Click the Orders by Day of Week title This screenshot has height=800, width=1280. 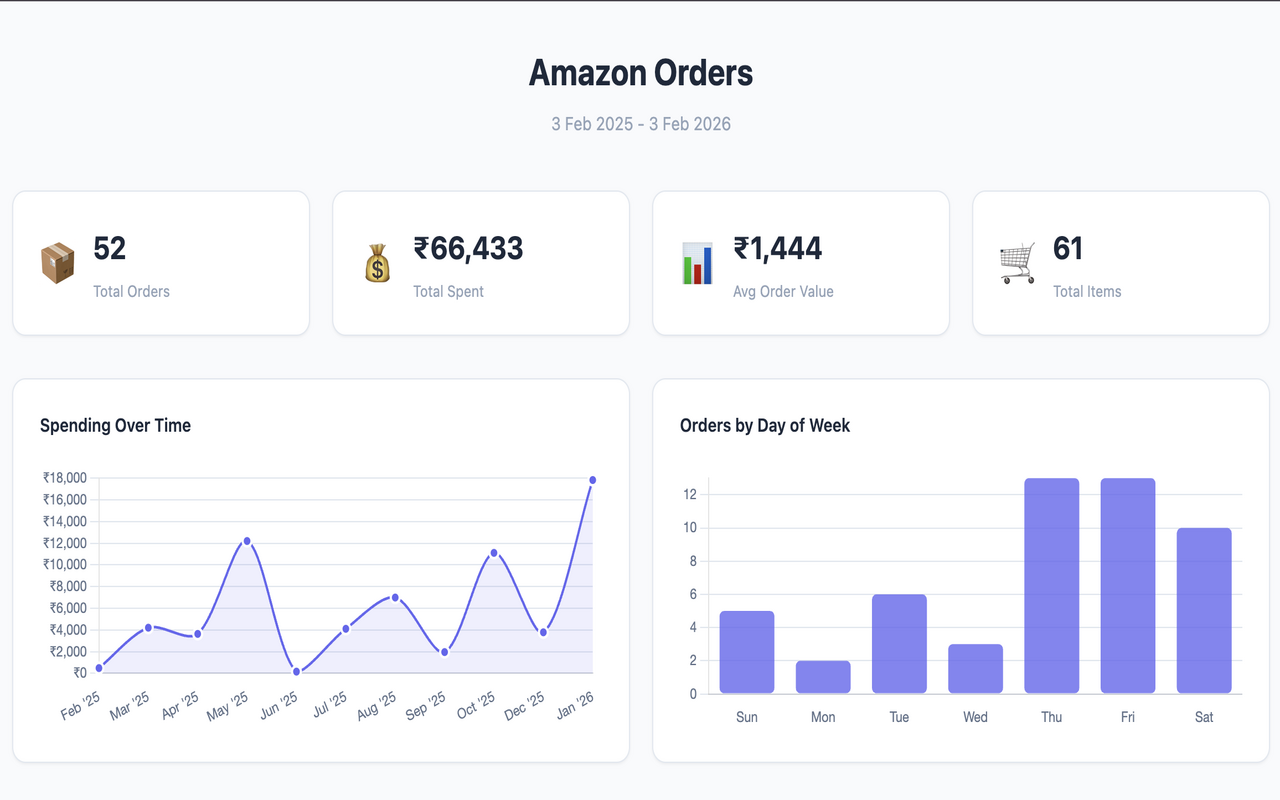(x=764, y=425)
